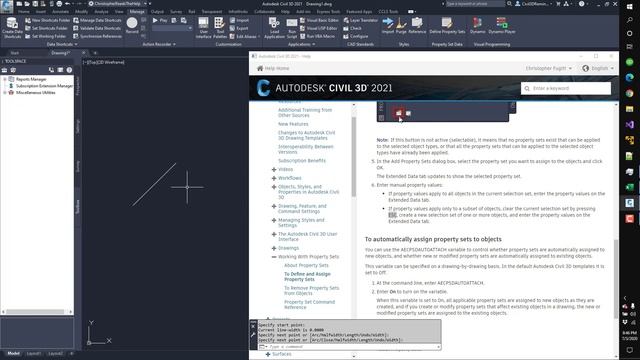Play the recorded action macro

pyautogui.click(x=160, y=20)
